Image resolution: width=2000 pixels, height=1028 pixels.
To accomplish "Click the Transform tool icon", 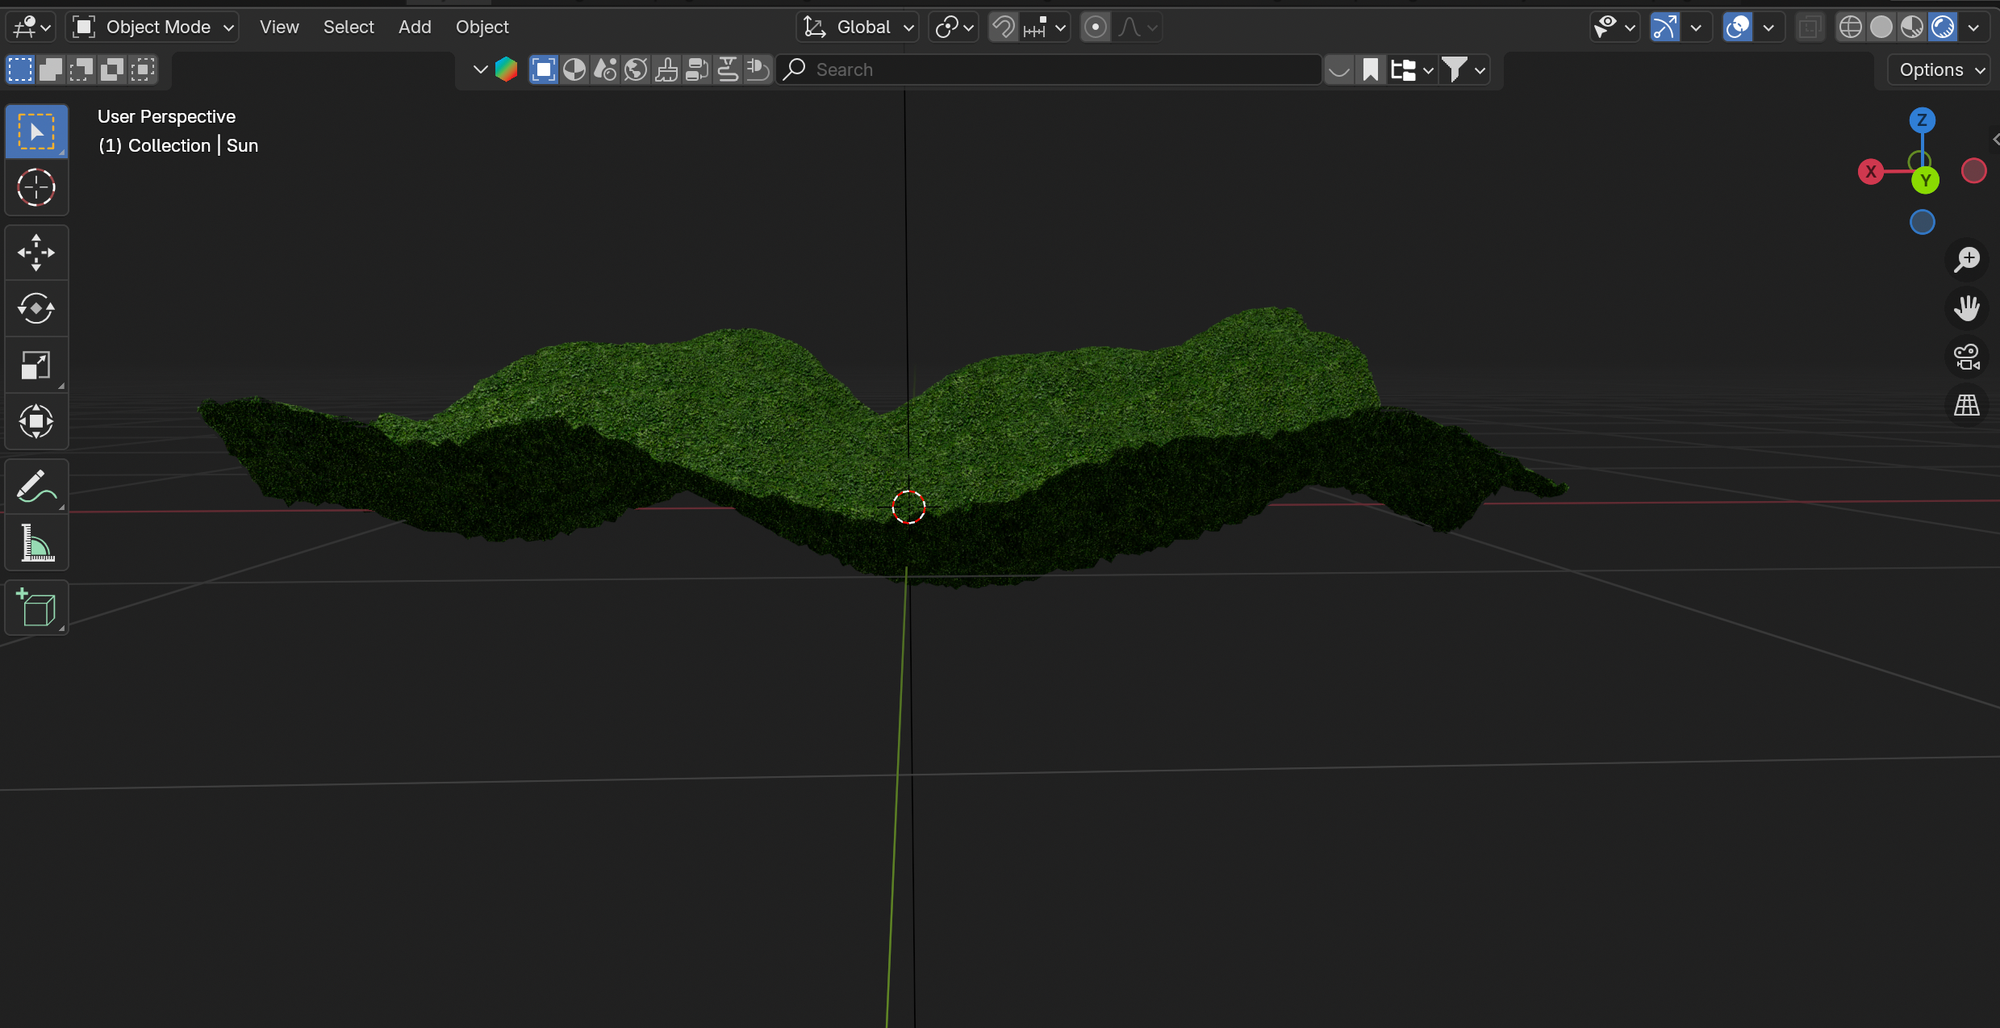I will click(36, 421).
